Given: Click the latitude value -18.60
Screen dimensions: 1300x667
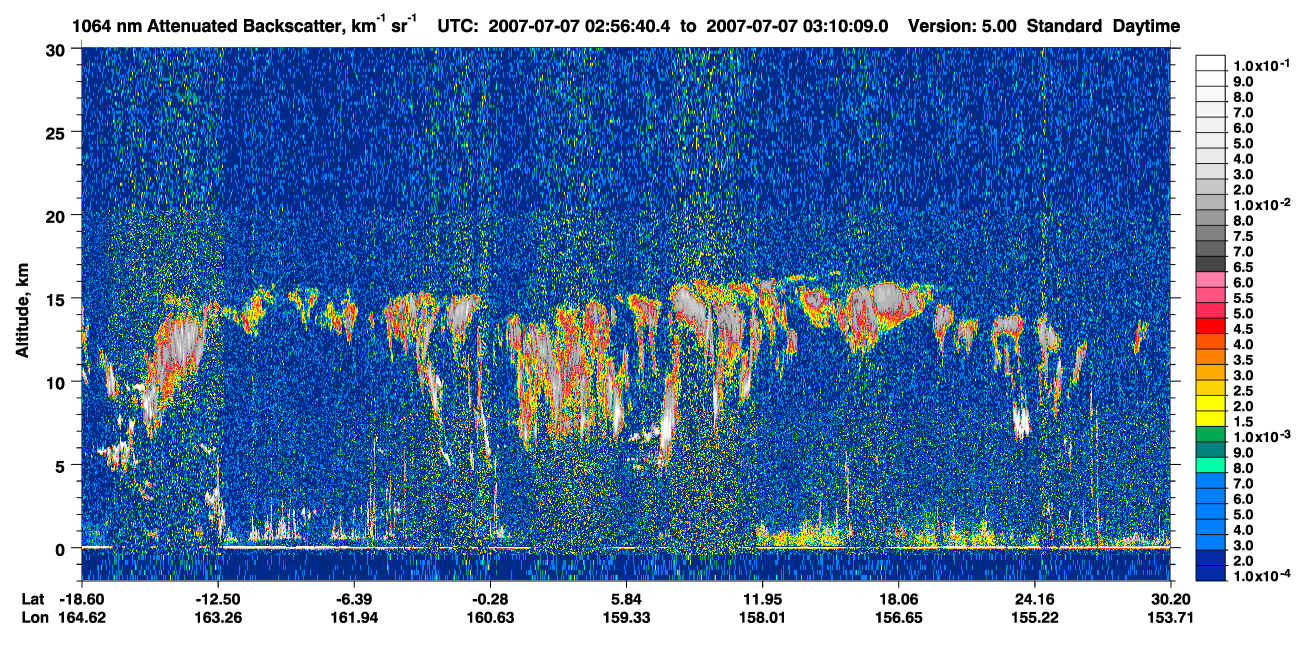Looking at the screenshot, I should click(x=82, y=599).
